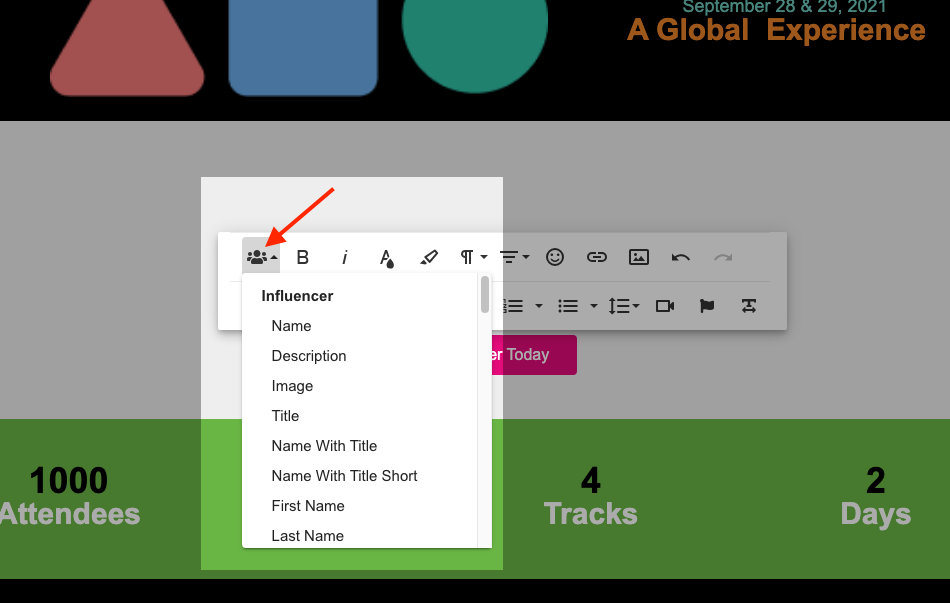Toggle italic formatting
950x603 pixels.
click(345, 257)
